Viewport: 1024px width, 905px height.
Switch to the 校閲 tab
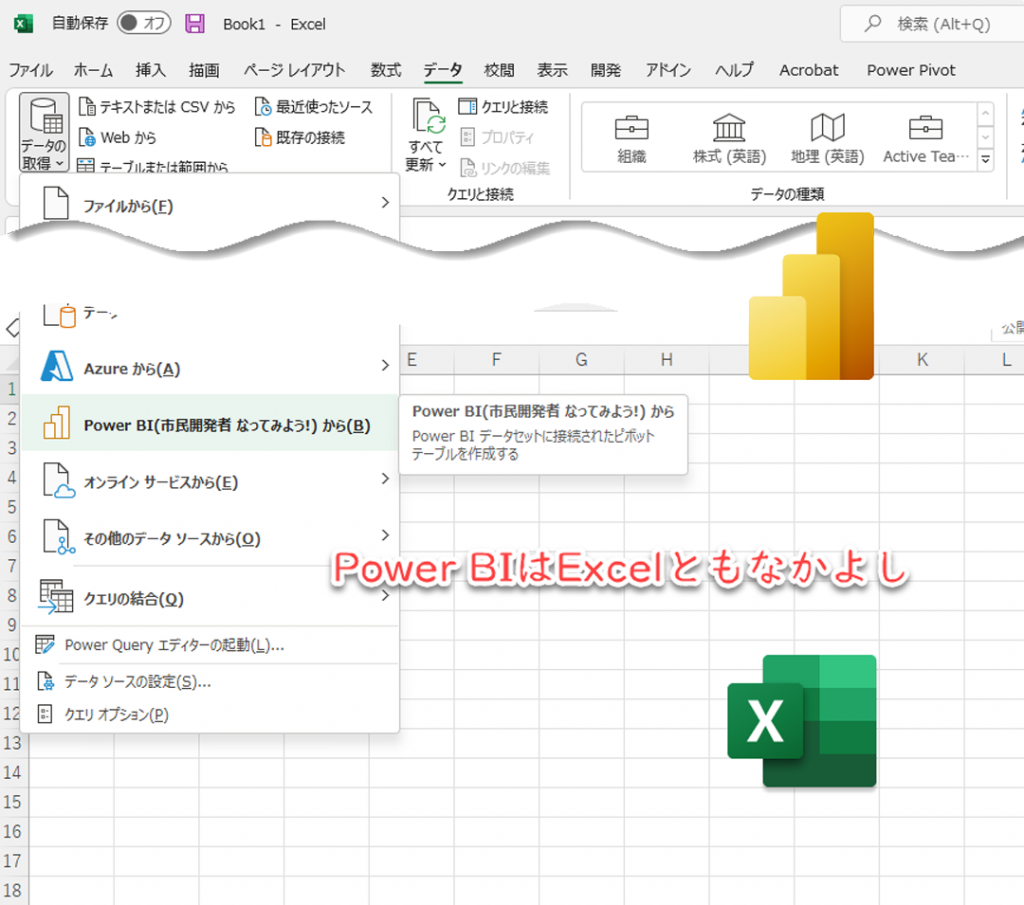[499, 70]
